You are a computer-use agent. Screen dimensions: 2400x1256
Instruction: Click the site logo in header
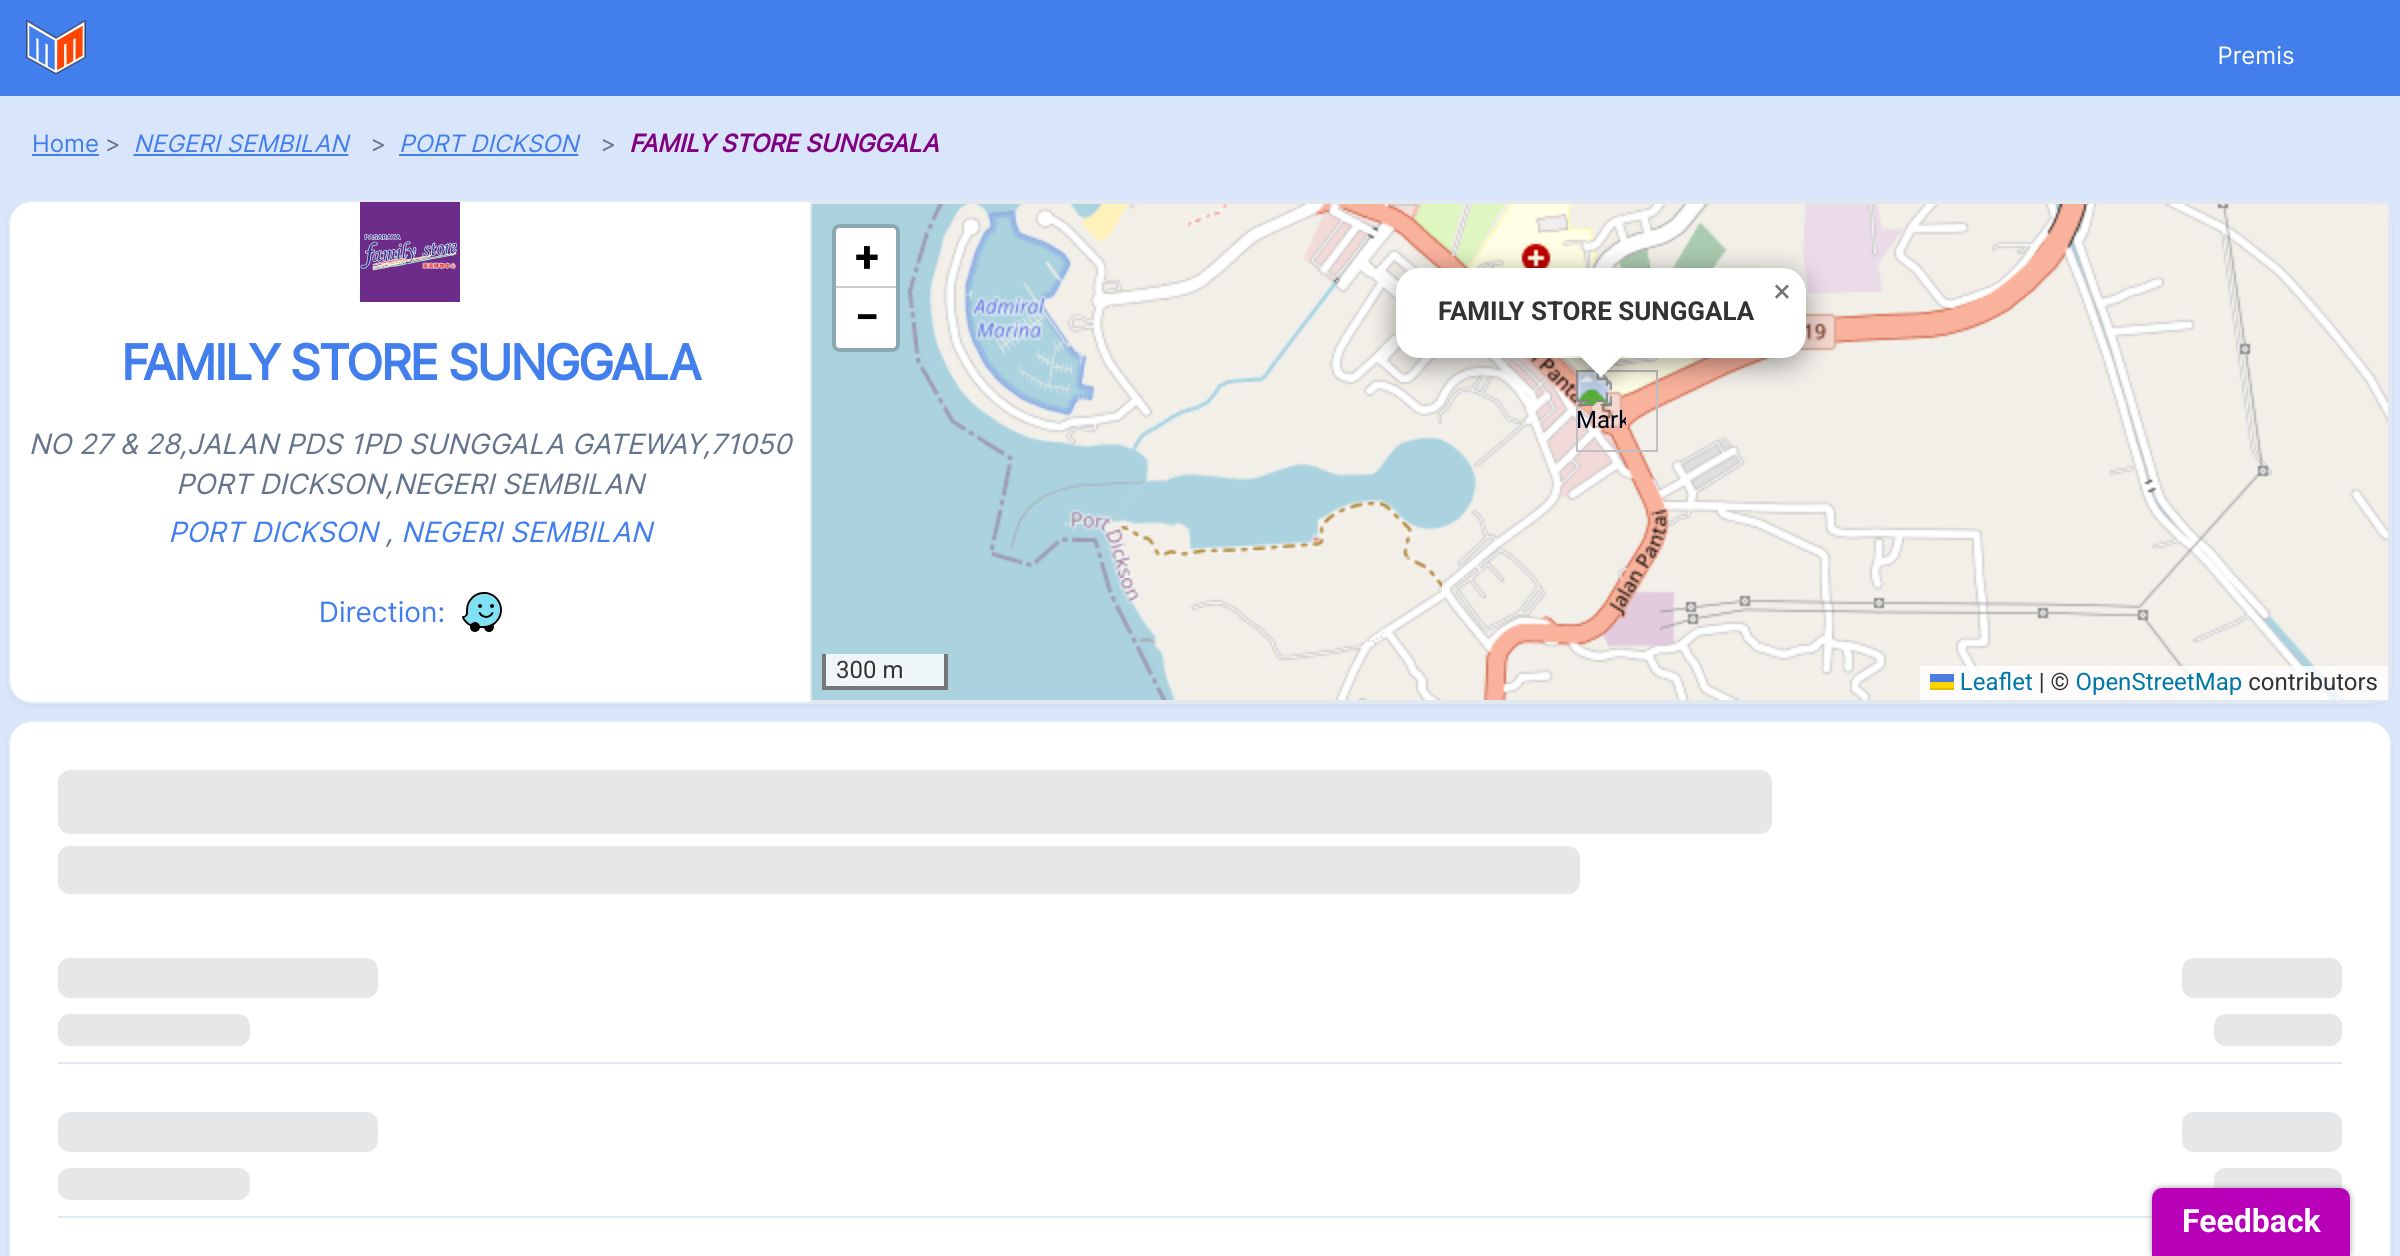tap(56, 47)
